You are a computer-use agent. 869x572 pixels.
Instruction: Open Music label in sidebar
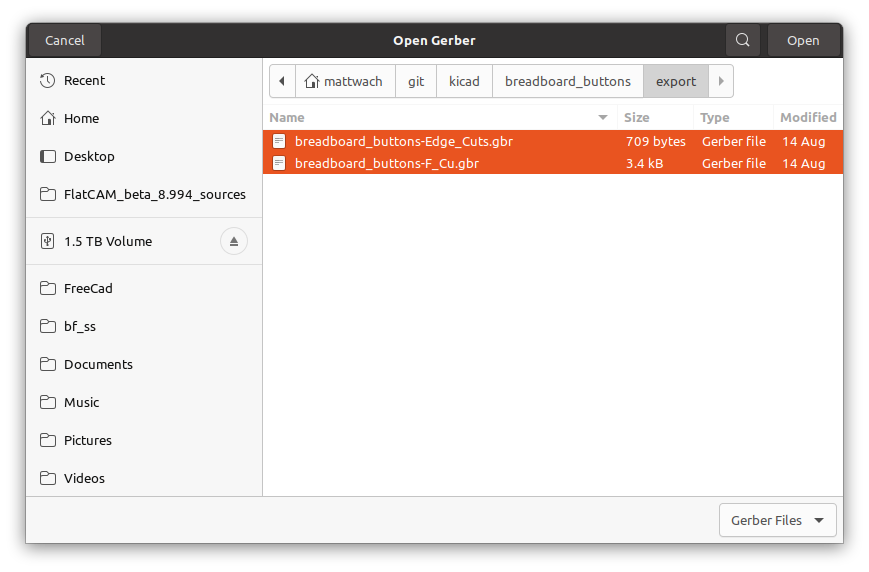[81, 402]
